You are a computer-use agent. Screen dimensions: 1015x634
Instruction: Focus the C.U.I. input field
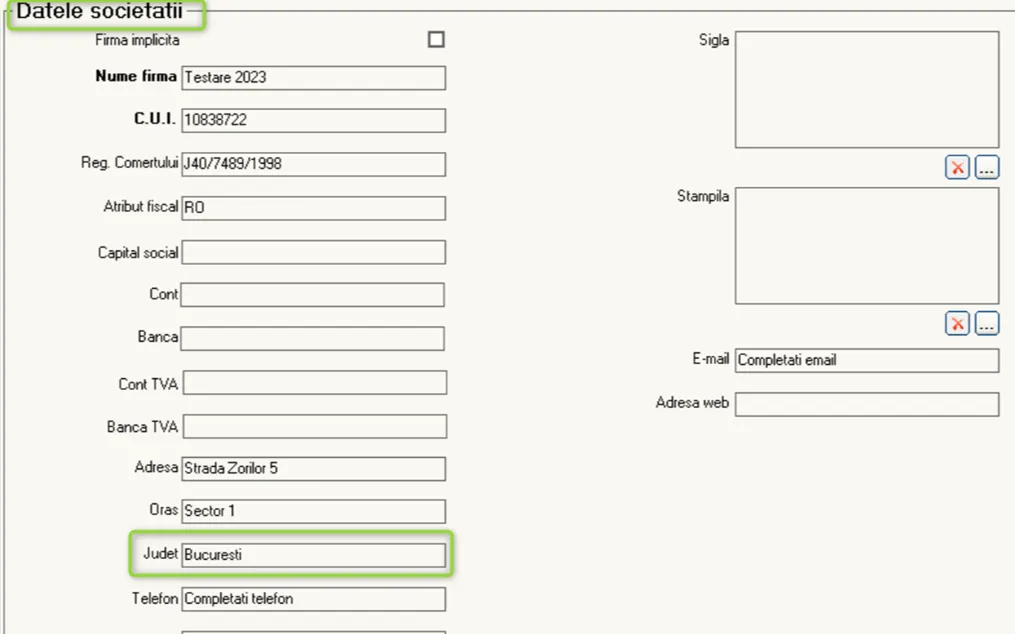click(x=313, y=120)
